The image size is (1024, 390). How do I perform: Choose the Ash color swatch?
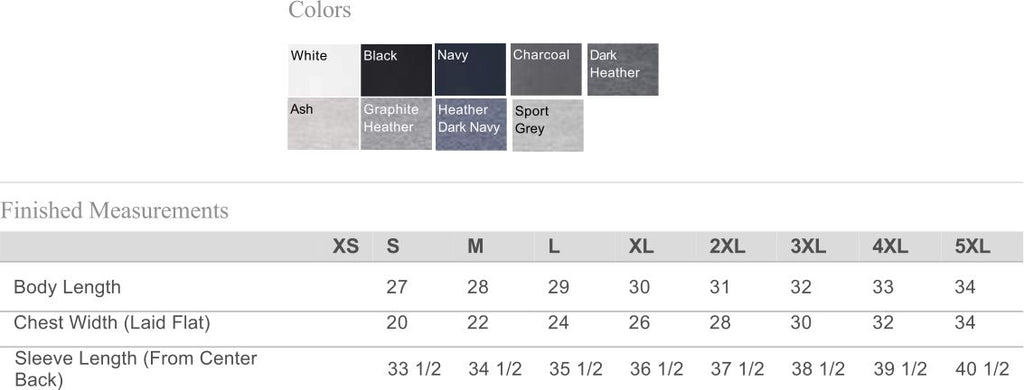point(323,124)
